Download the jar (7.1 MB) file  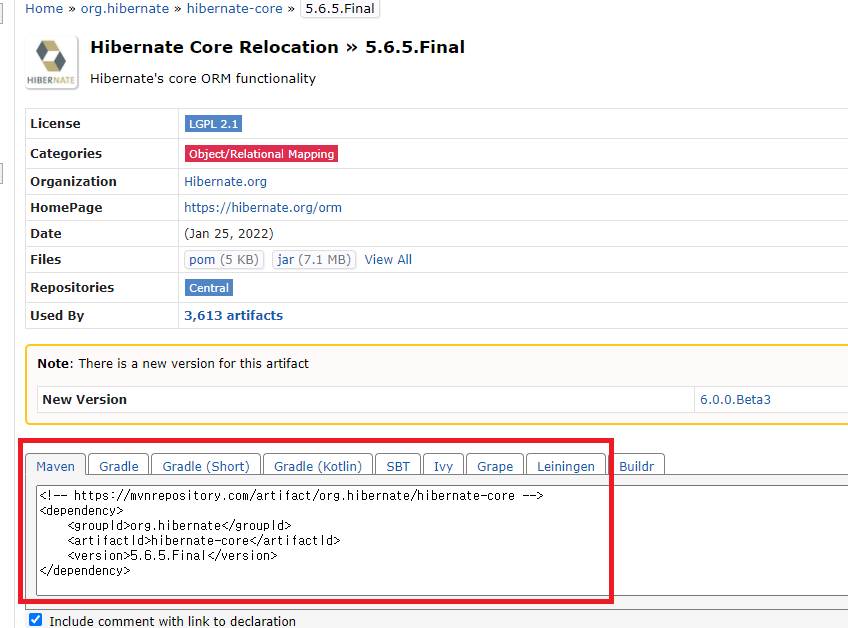coord(314,260)
